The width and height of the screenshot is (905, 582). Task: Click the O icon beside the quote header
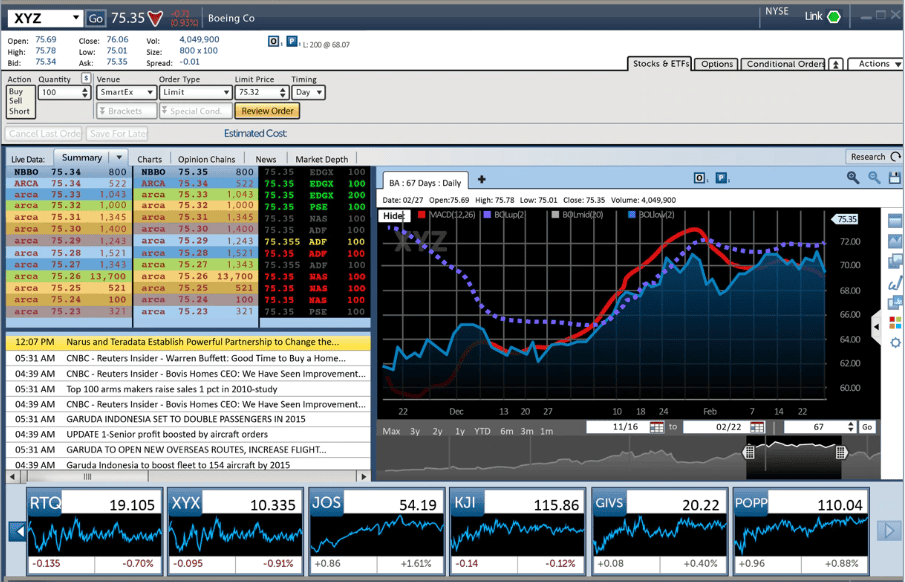274,42
